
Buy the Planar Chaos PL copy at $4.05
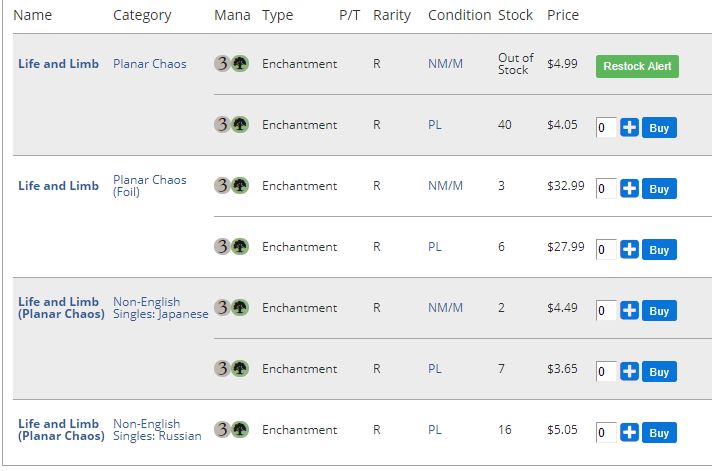point(659,128)
